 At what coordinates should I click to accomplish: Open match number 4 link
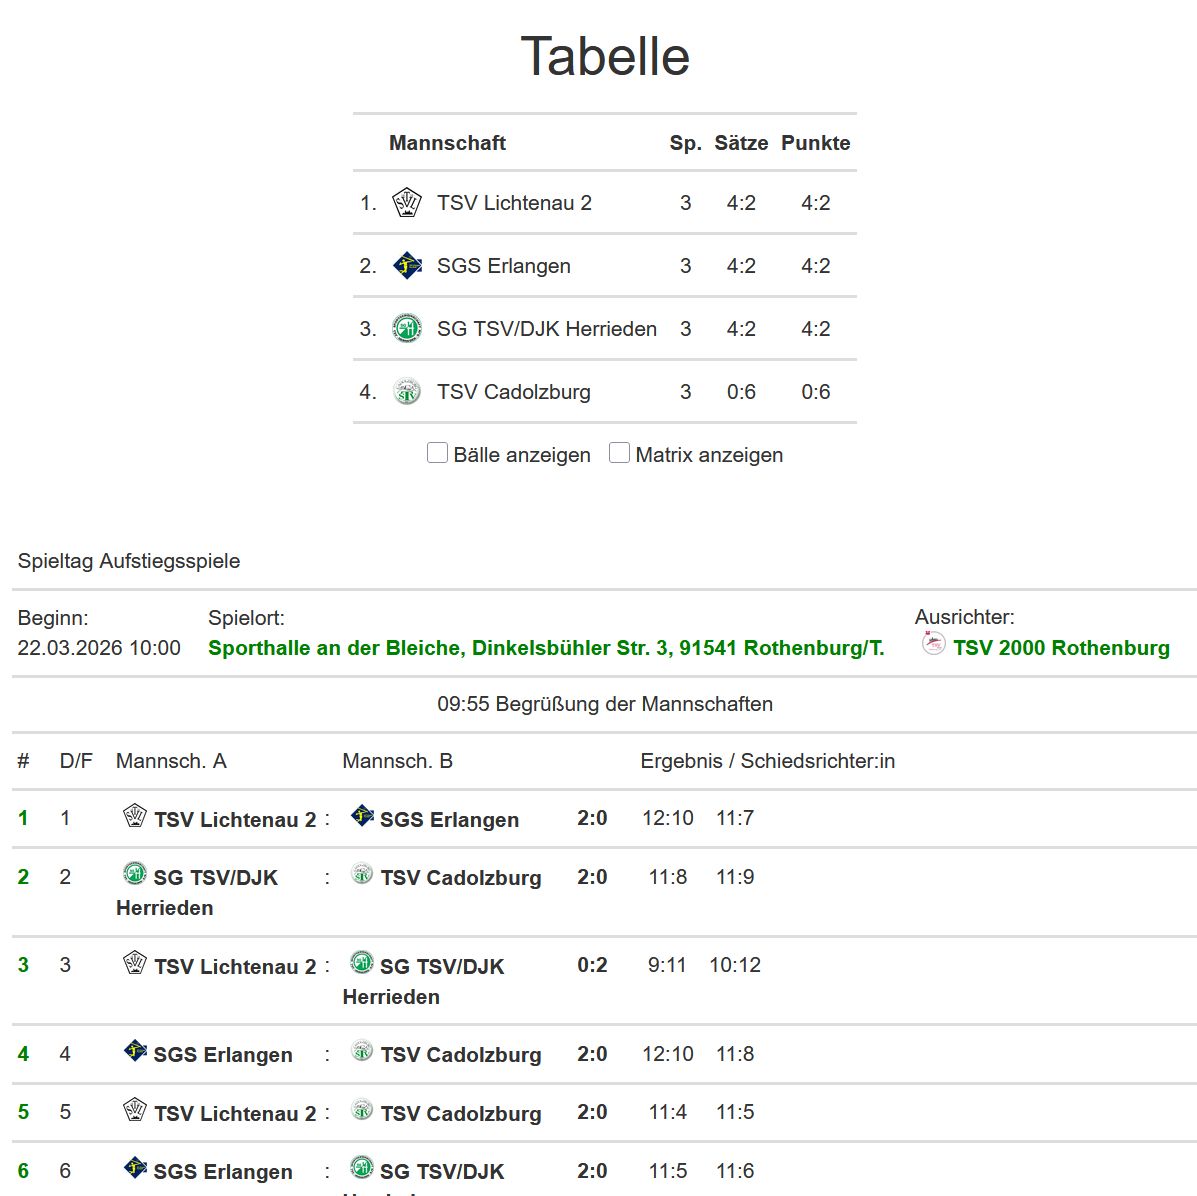click(x=23, y=1054)
